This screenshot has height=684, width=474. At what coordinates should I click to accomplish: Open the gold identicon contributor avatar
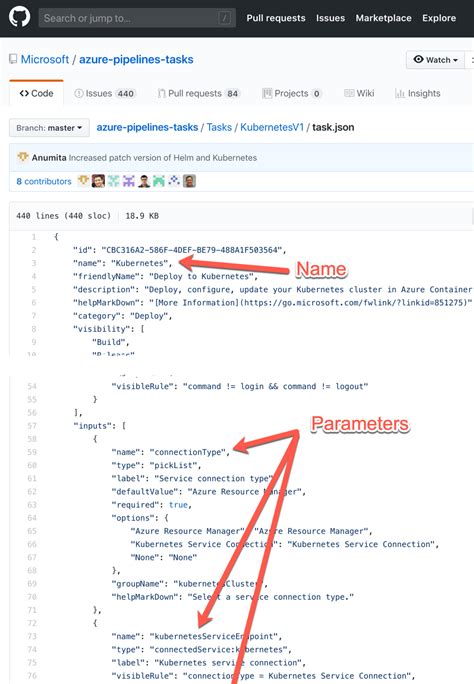pyautogui.click(x=83, y=181)
